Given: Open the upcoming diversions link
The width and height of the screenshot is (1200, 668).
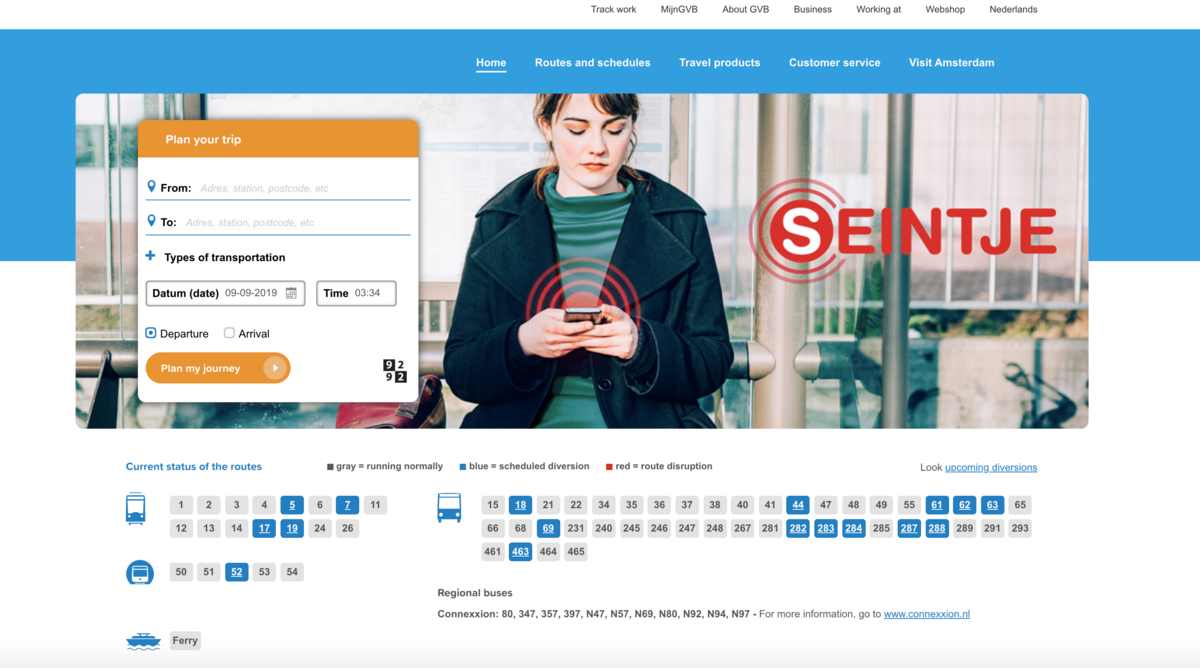Looking at the screenshot, I should click(991, 467).
